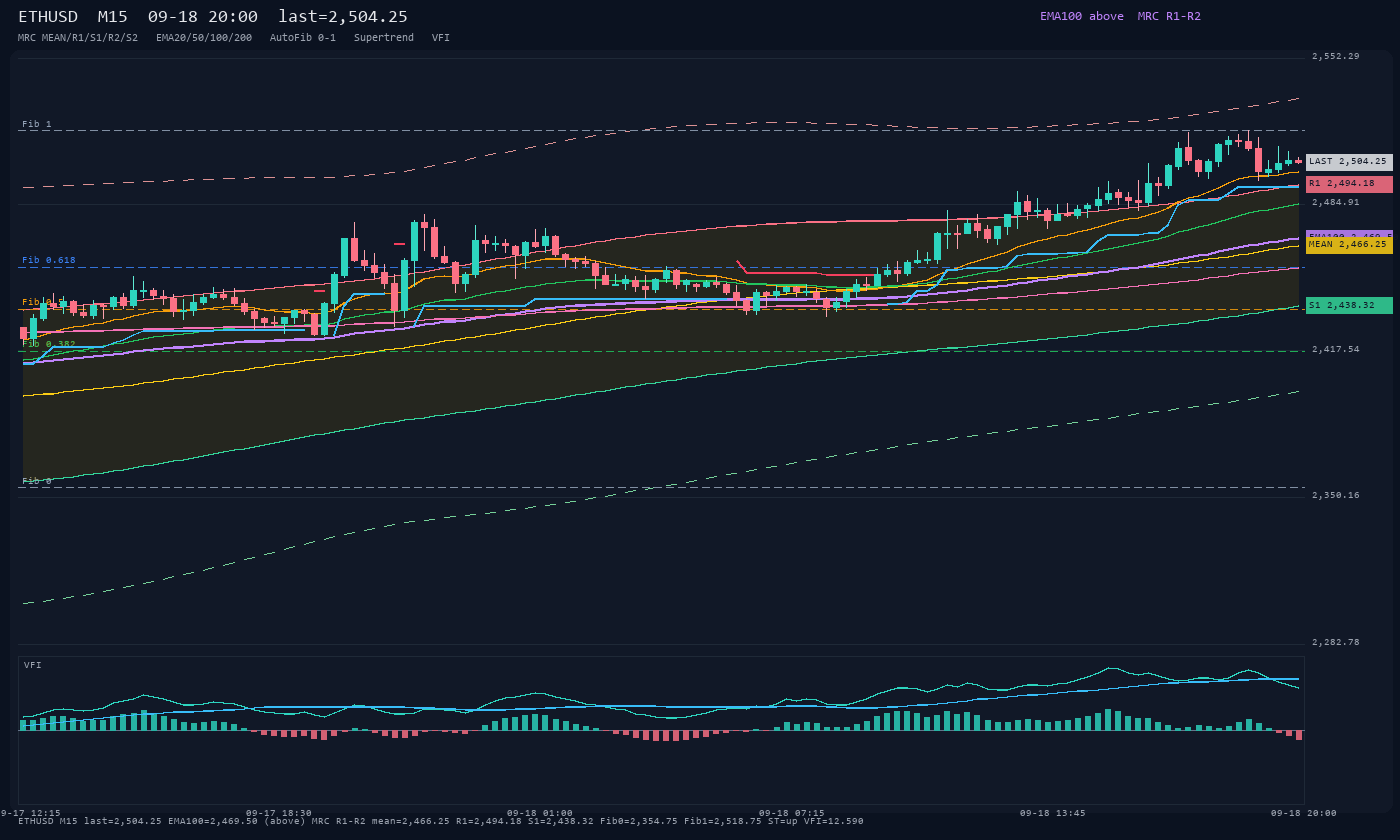
Task: Select the VFI label in the indicator list
Action: [441, 38]
